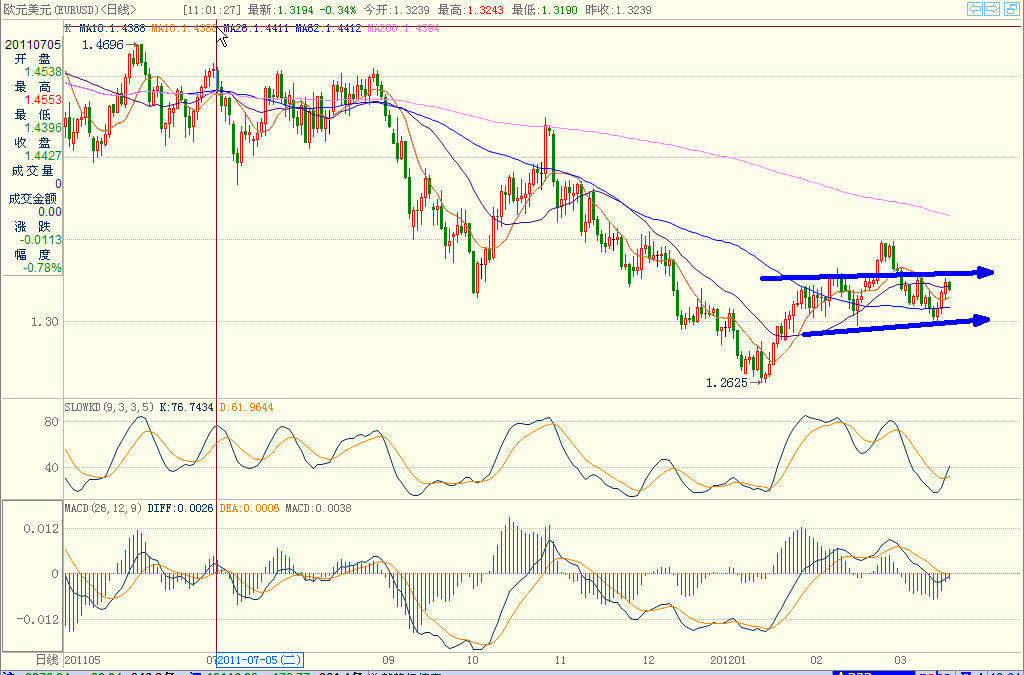Click the 成交量 label in info panel
The image size is (1024, 675).
[33, 170]
